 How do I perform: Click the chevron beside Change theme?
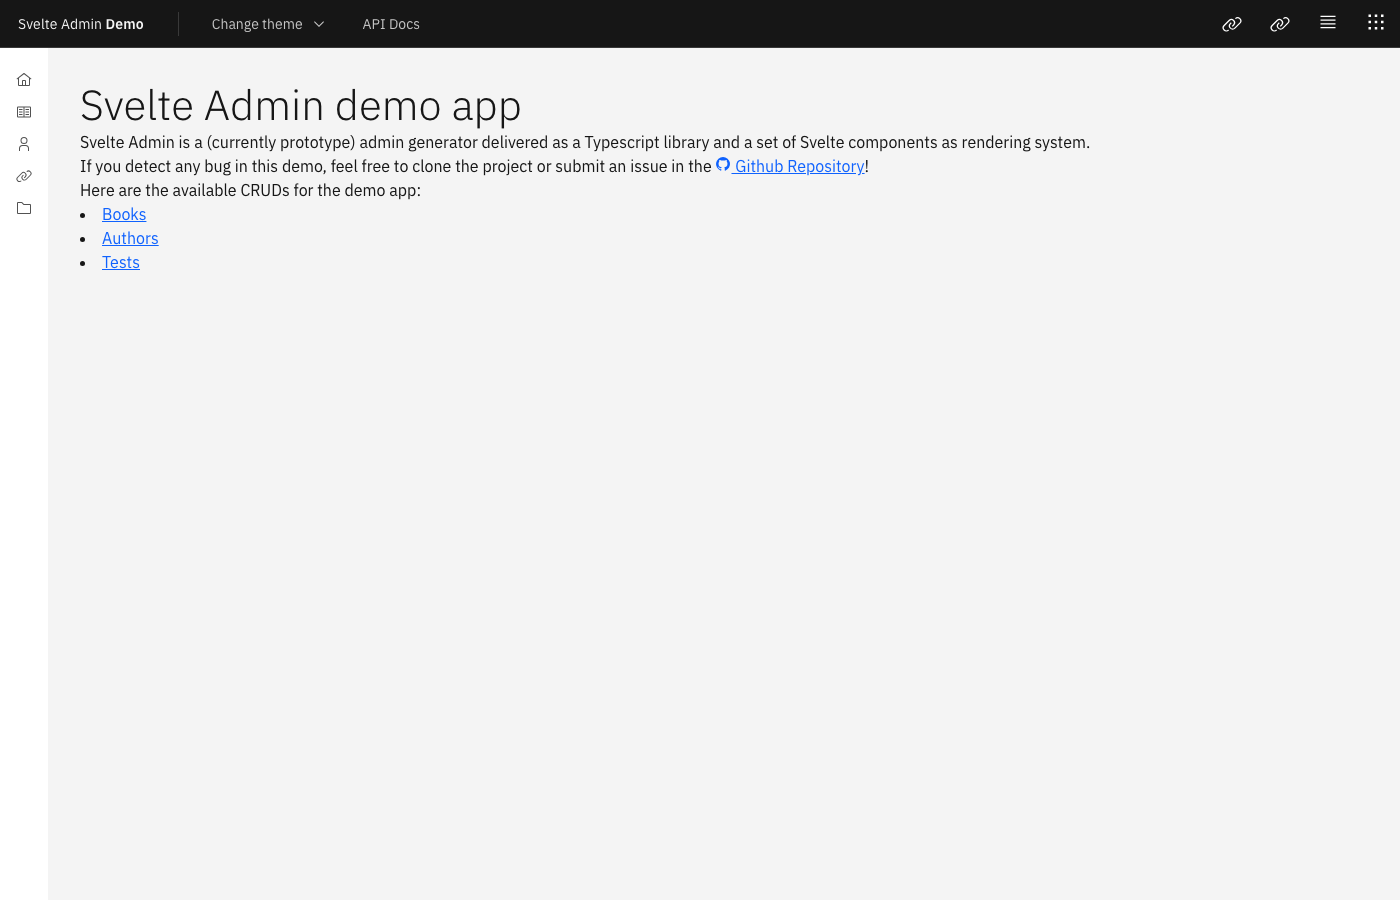[x=318, y=23]
